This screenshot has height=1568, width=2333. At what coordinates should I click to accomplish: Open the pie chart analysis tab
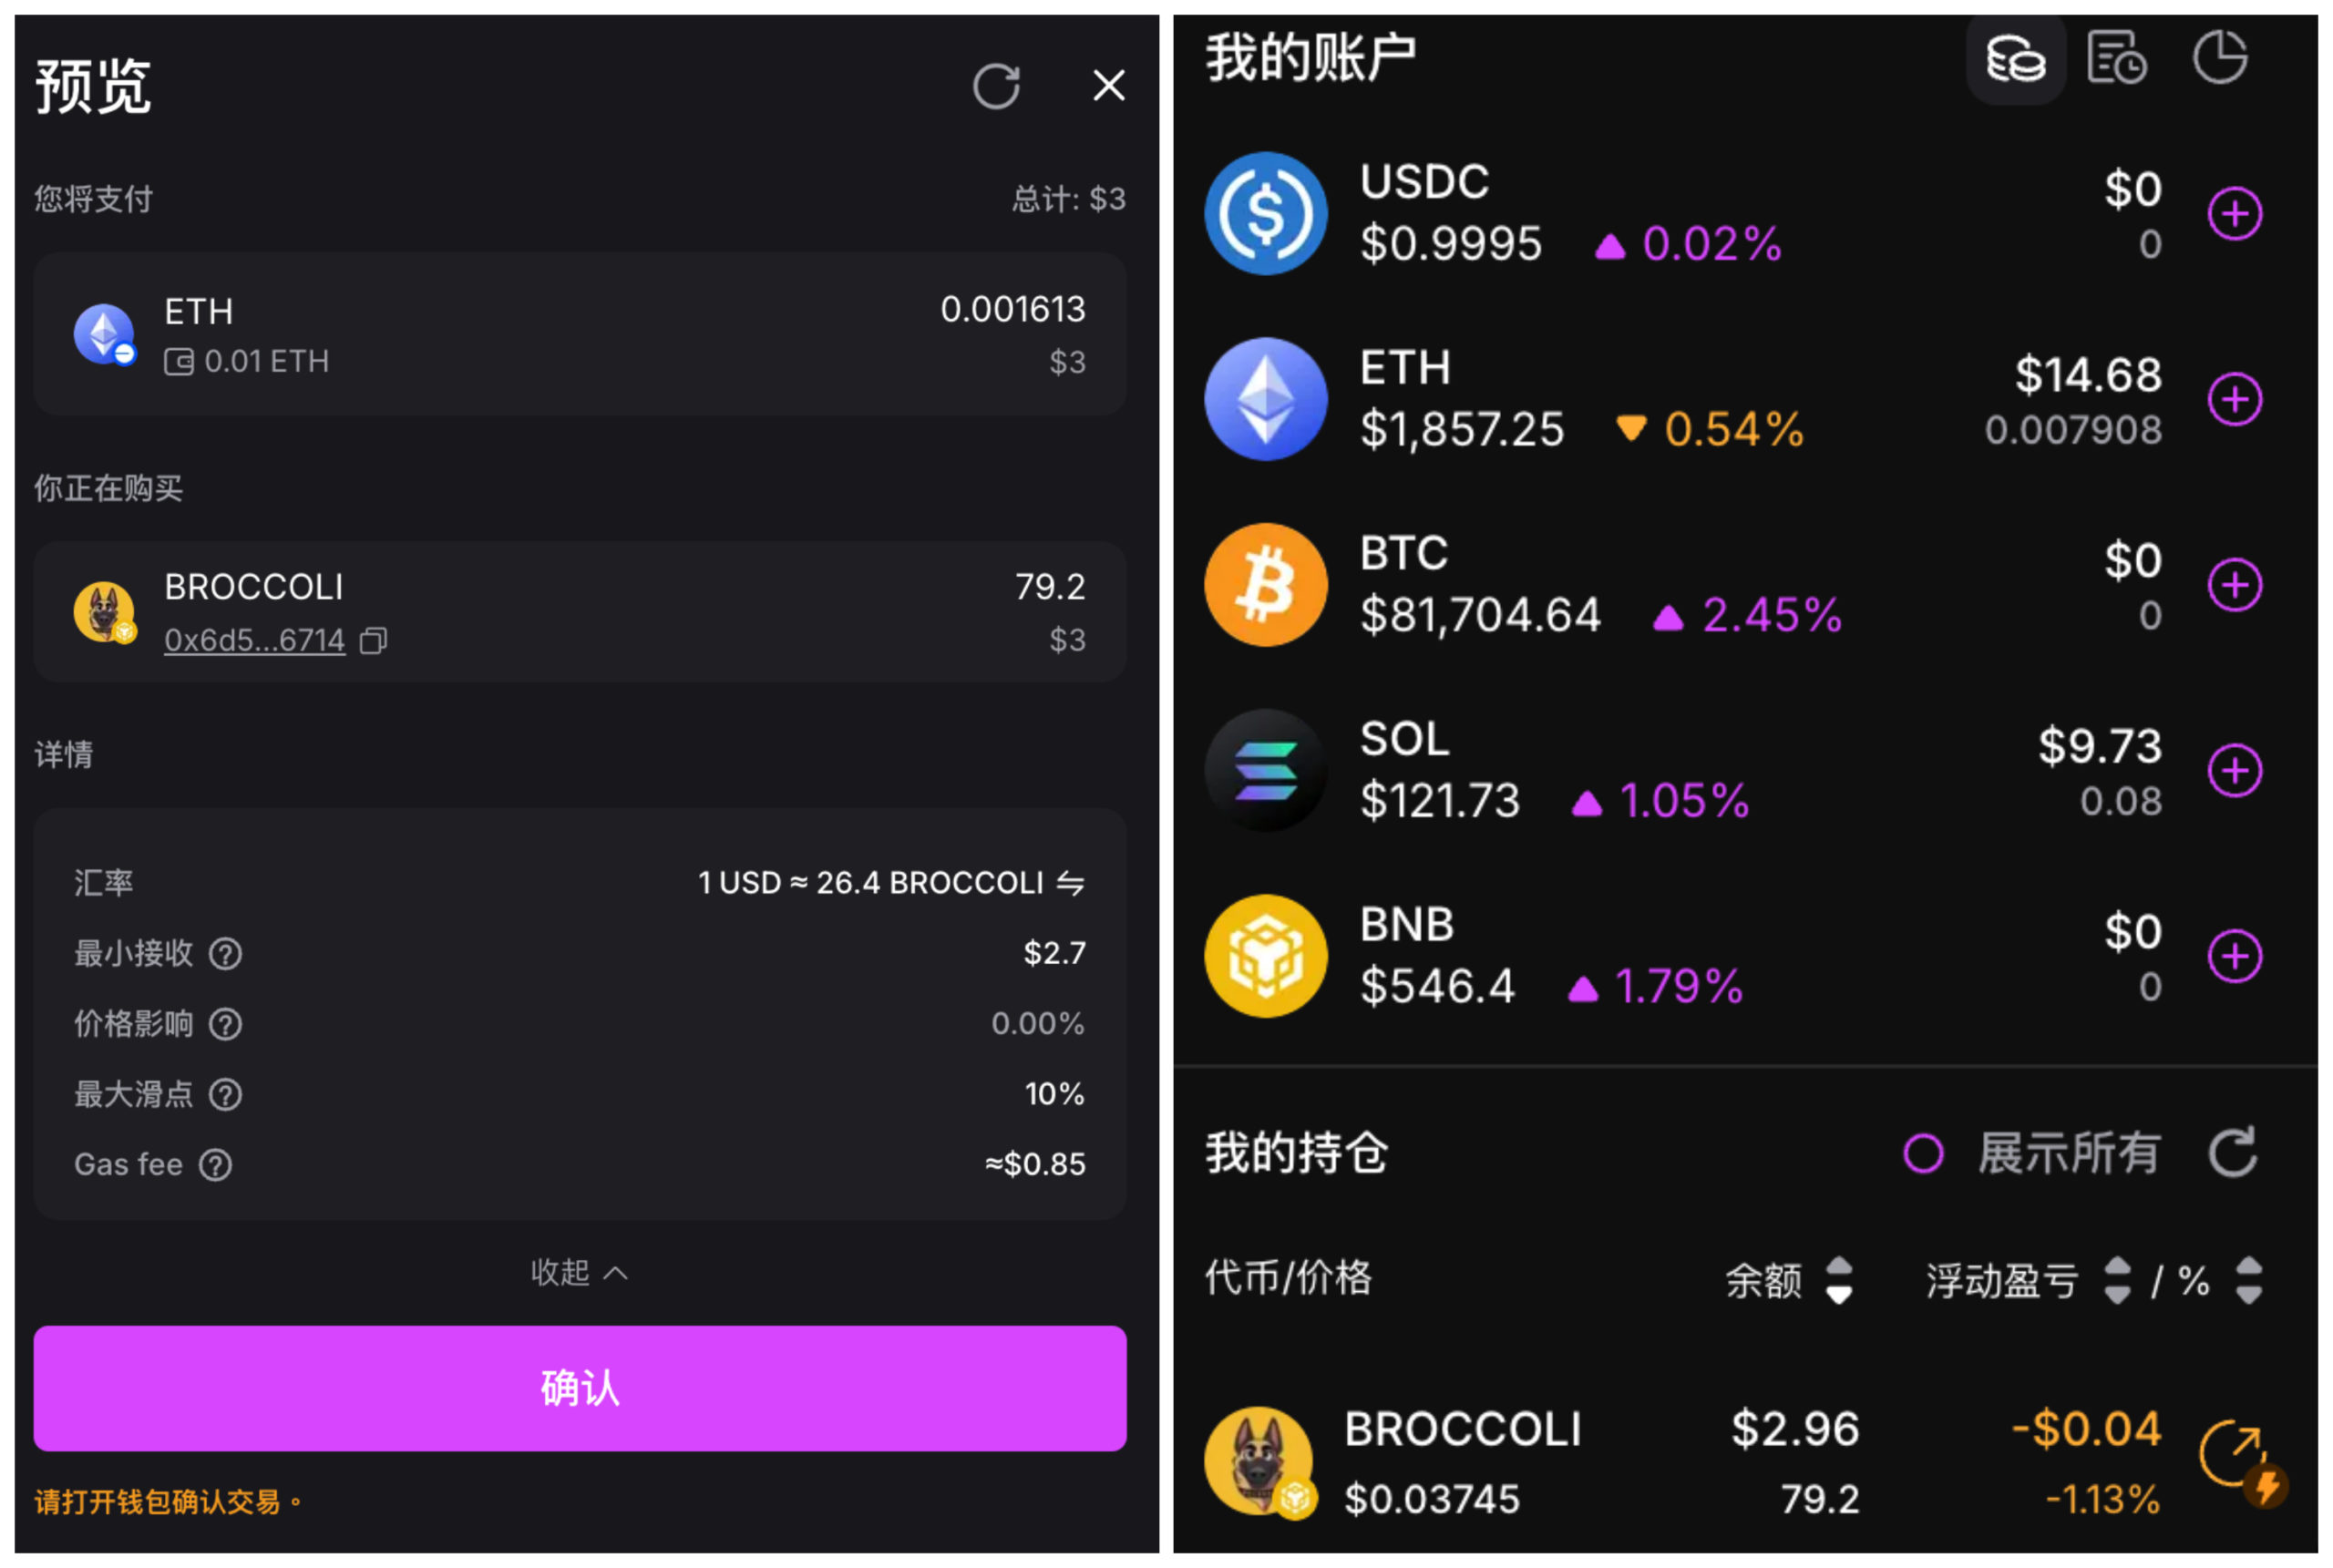(2219, 58)
